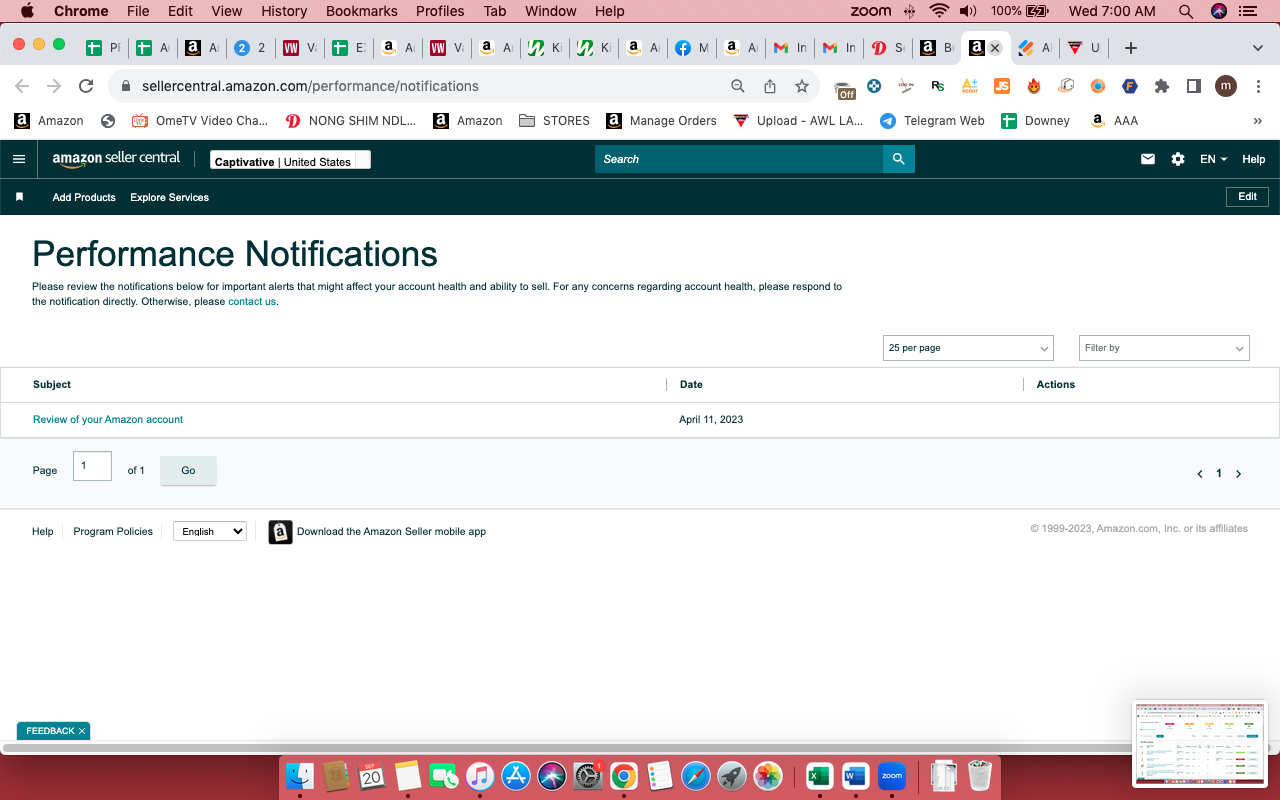Click the orange JS extension icon

point(1002,86)
